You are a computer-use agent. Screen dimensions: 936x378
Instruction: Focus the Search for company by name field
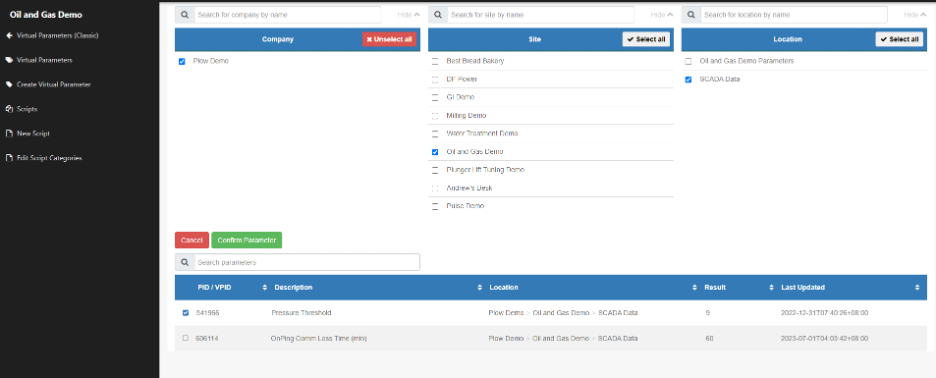pyautogui.click(x=287, y=15)
